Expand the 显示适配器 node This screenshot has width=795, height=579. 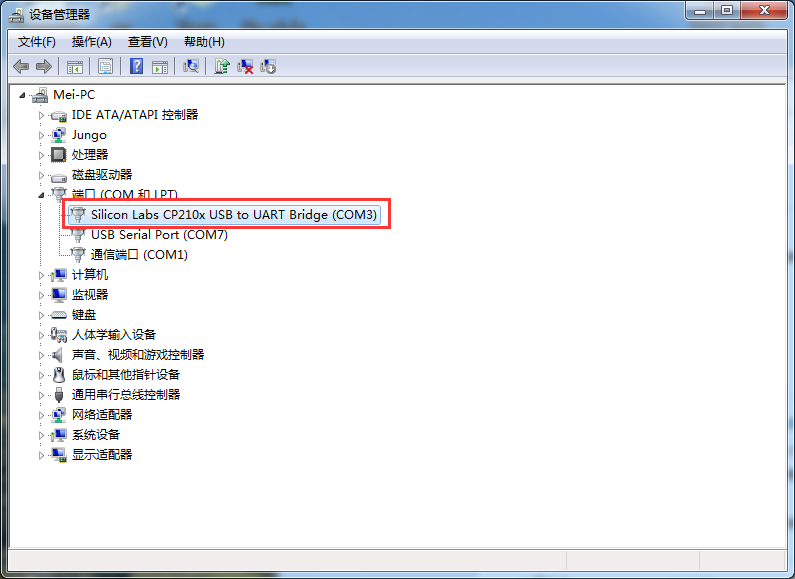coord(42,455)
